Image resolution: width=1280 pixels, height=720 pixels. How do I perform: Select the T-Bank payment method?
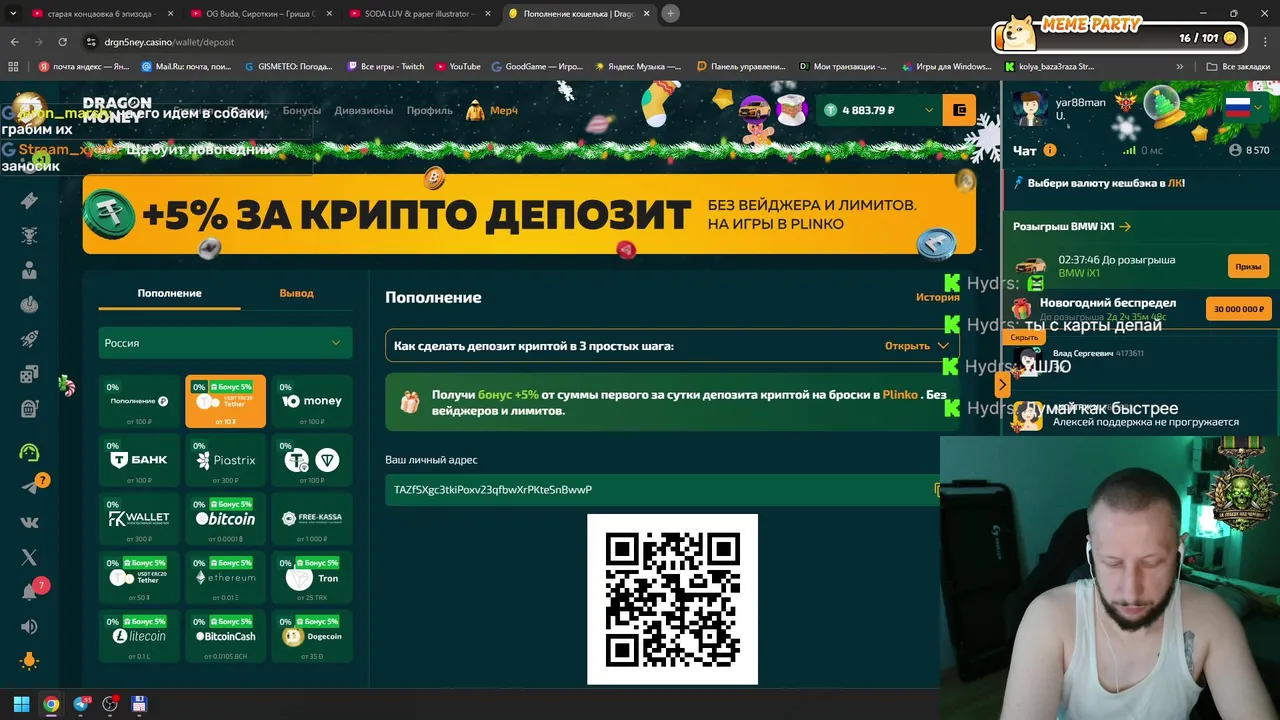click(x=139, y=460)
